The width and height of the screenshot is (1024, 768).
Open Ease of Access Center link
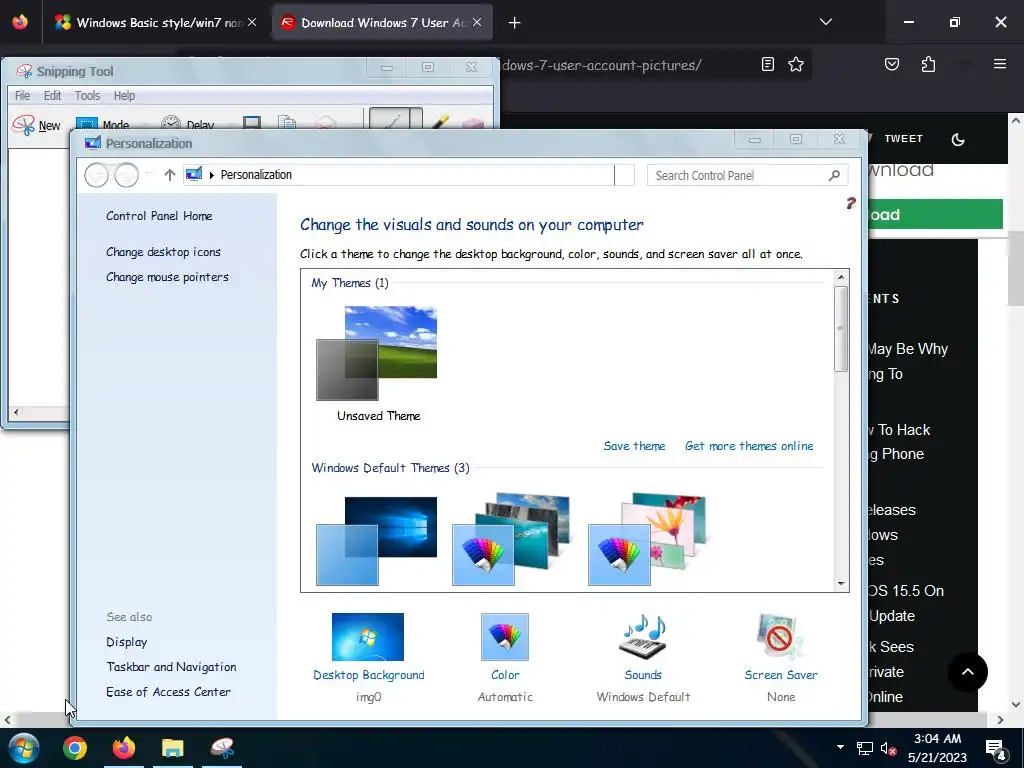tap(168, 692)
